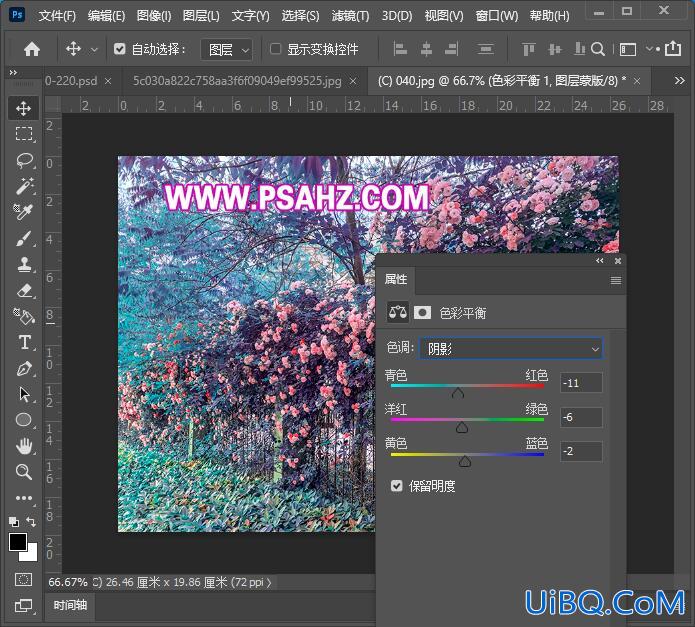Image resolution: width=695 pixels, height=627 pixels.
Task: Collapse the Properties panel double-arrow
Action: [600, 261]
